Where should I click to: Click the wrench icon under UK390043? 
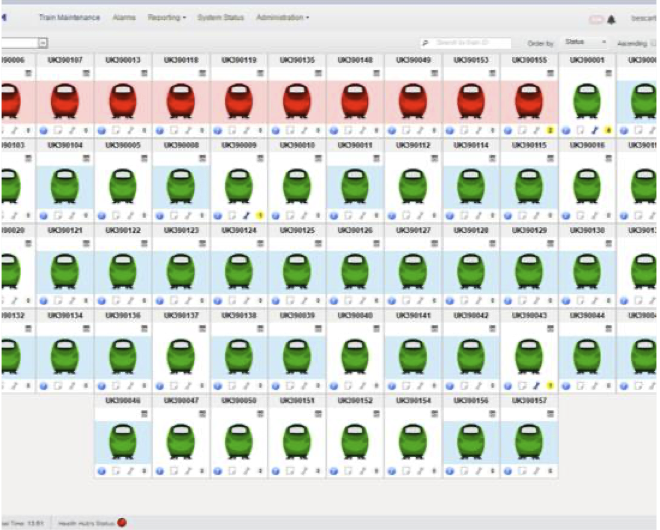point(536,385)
